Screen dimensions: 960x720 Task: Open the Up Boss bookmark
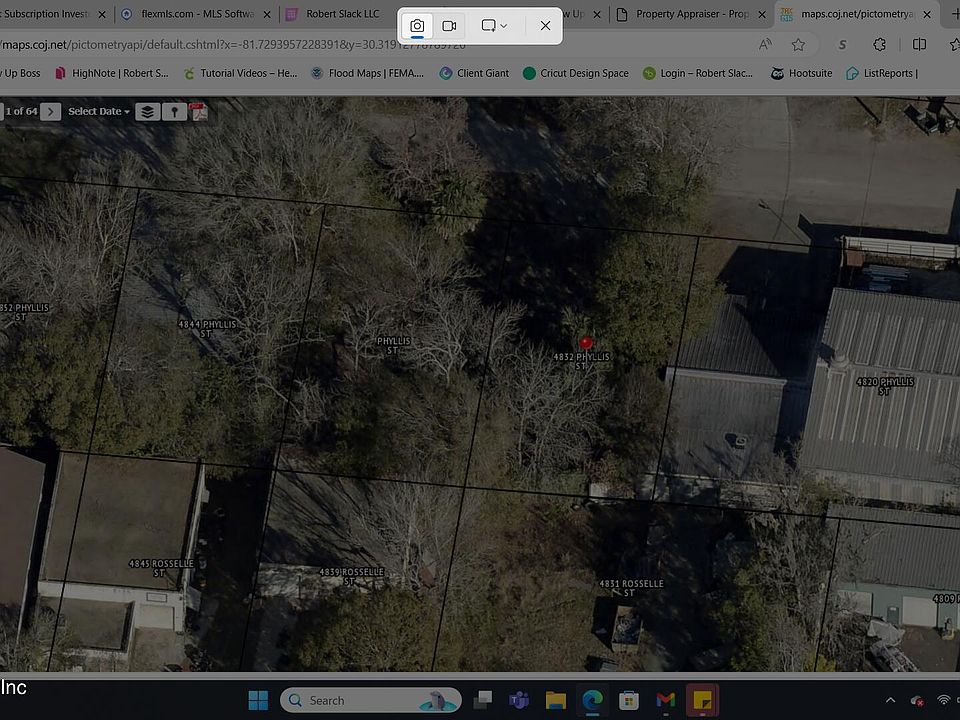(20, 73)
